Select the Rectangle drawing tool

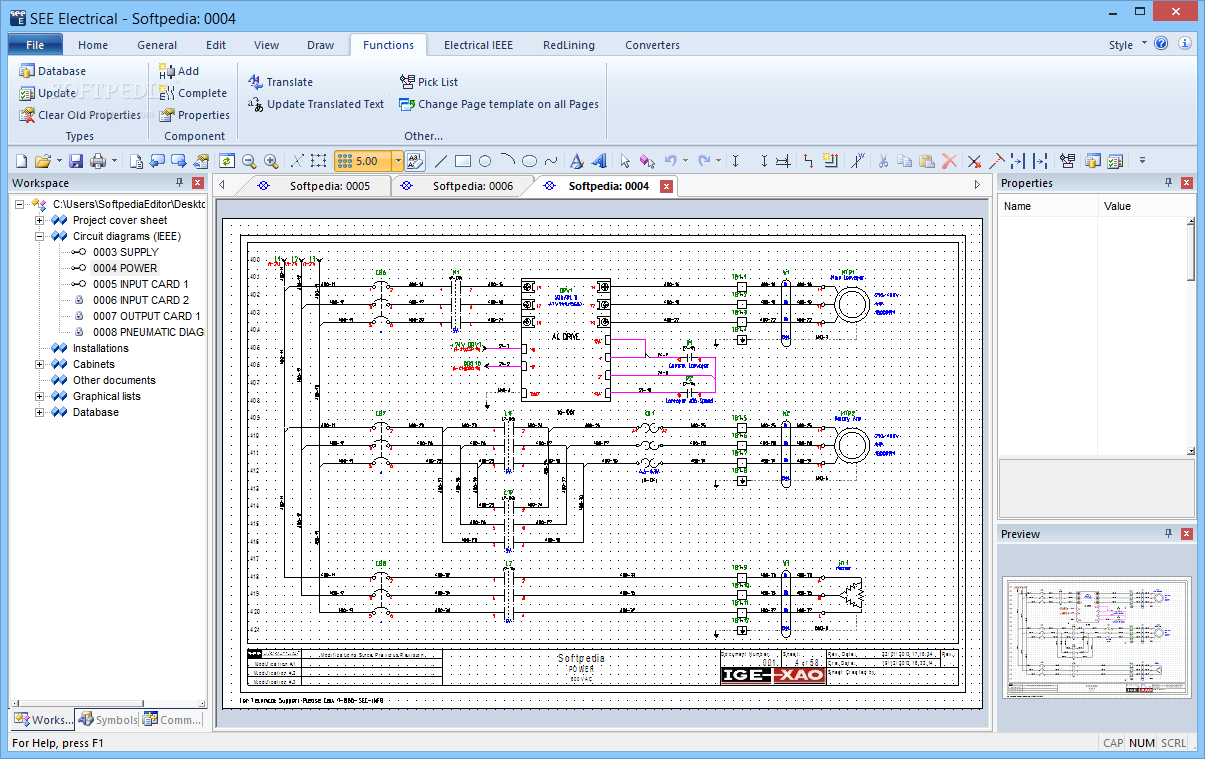coord(463,161)
